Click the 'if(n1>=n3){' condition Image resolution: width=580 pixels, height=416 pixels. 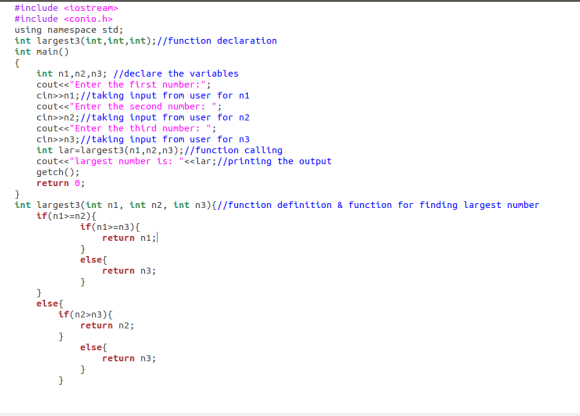click(110, 227)
